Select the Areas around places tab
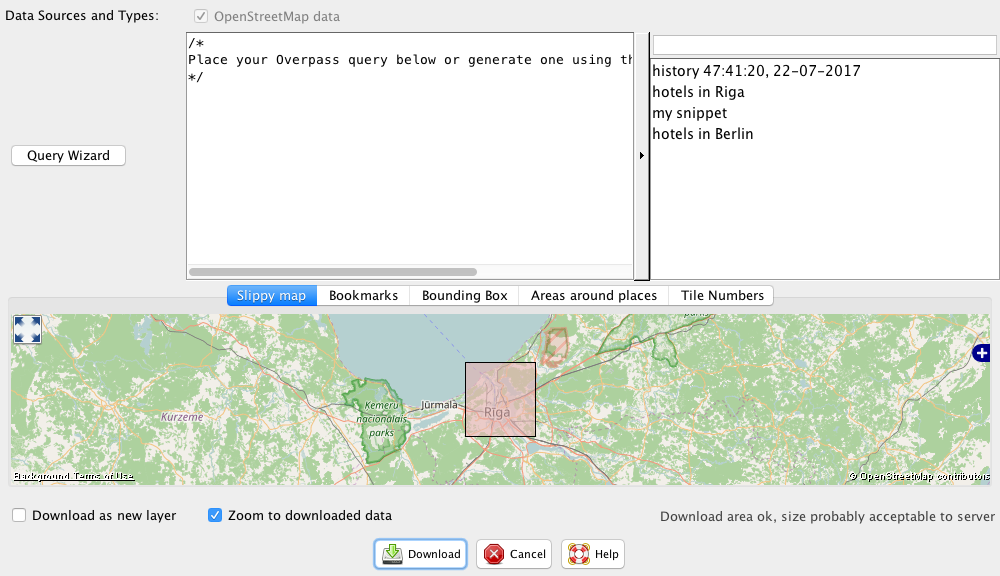Screen dimensions: 1000x576 594,295
